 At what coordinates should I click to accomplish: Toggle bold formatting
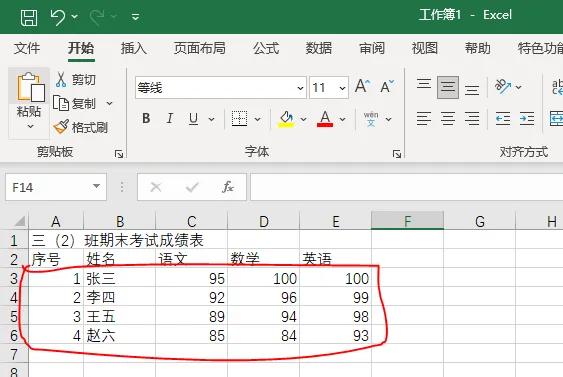point(146,118)
